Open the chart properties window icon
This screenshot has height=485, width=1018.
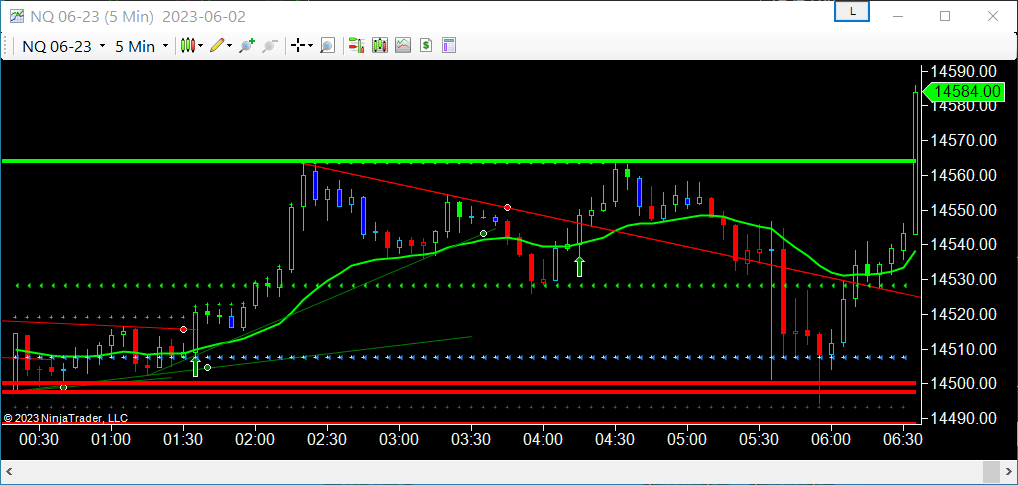tap(449, 45)
